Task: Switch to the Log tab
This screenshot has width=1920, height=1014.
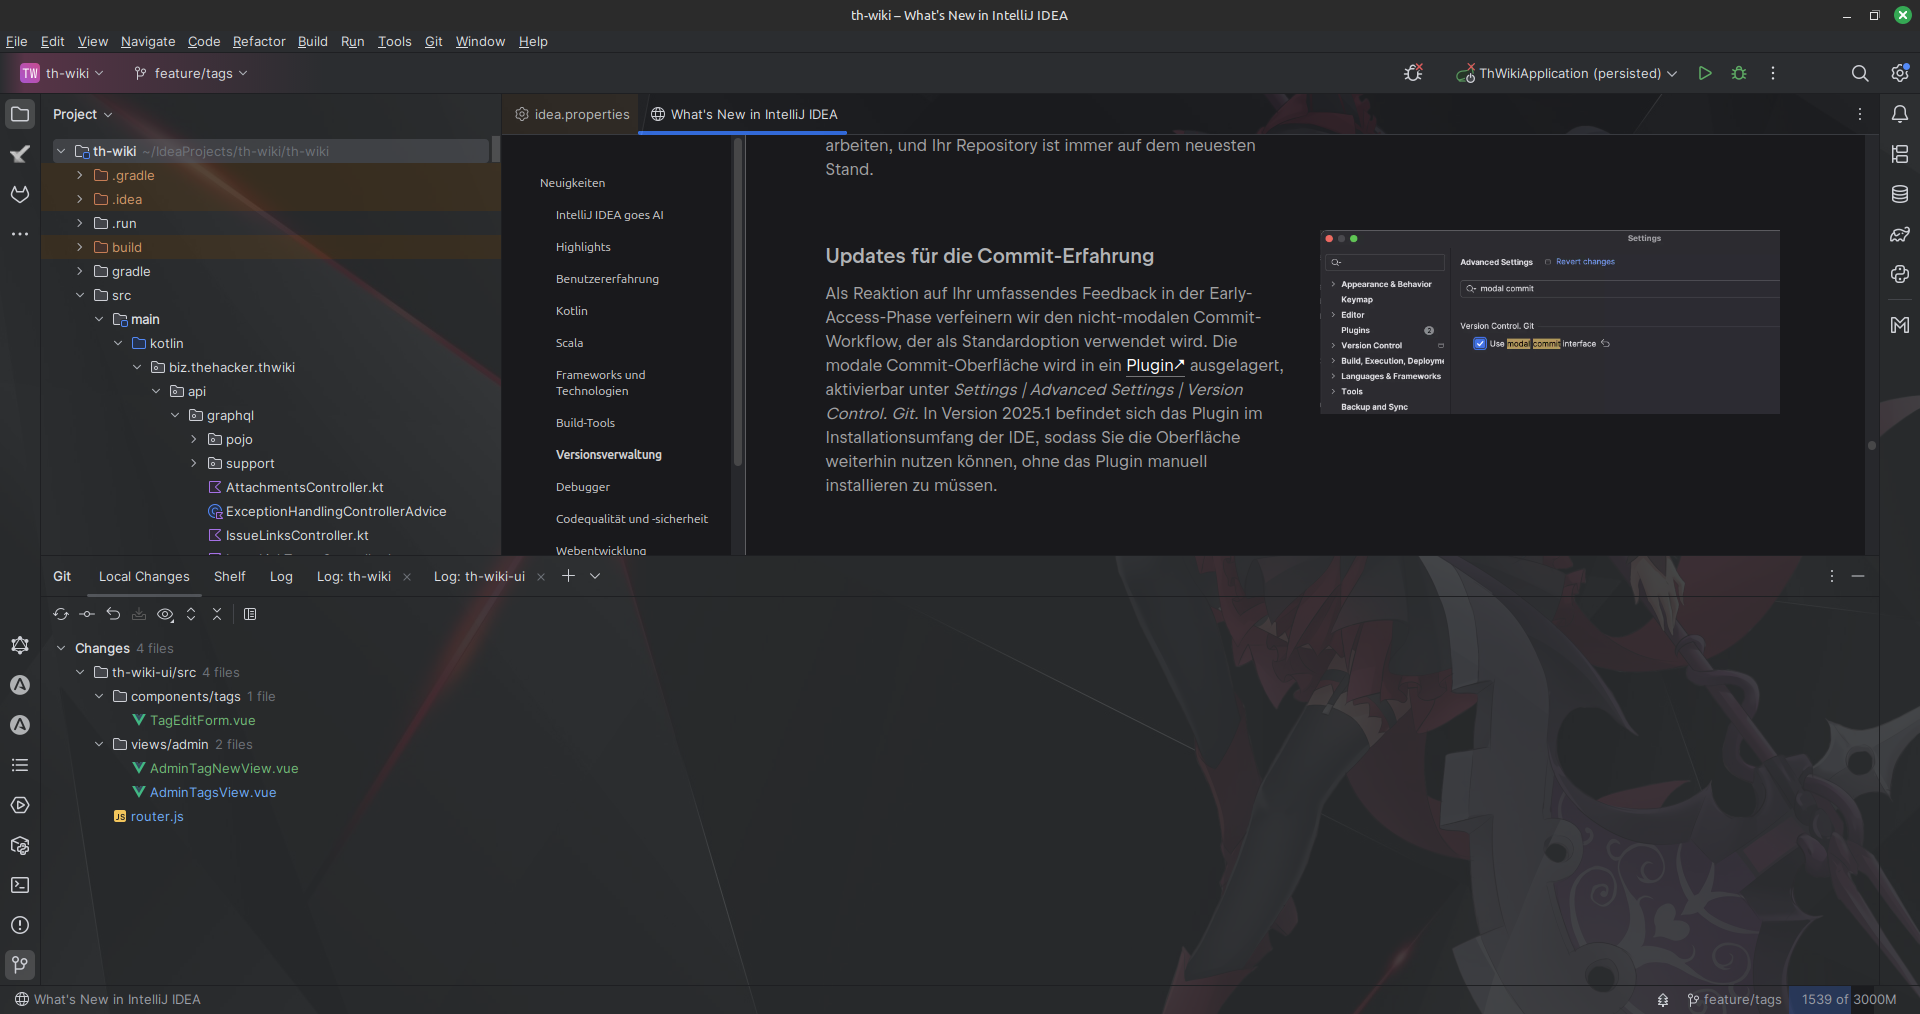Action: tap(281, 576)
